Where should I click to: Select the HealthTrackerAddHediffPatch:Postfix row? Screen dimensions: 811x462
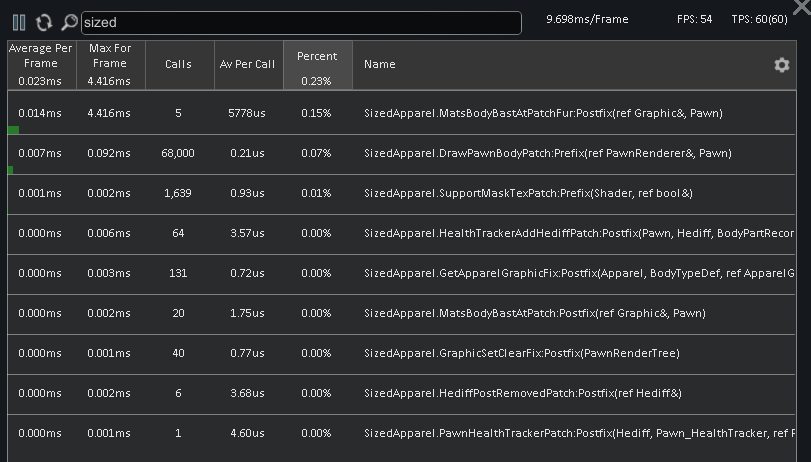click(401, 233)
